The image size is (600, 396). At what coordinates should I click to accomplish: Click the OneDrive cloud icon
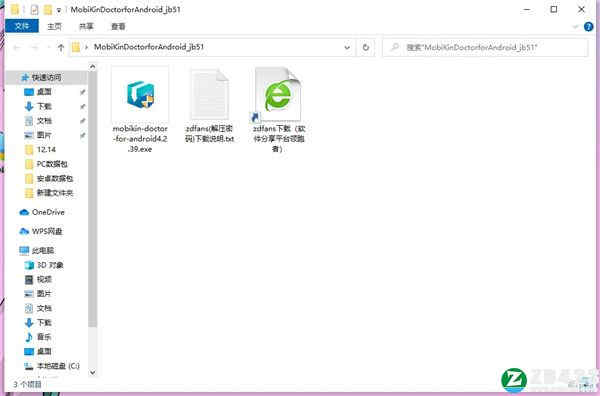point(24,212)
